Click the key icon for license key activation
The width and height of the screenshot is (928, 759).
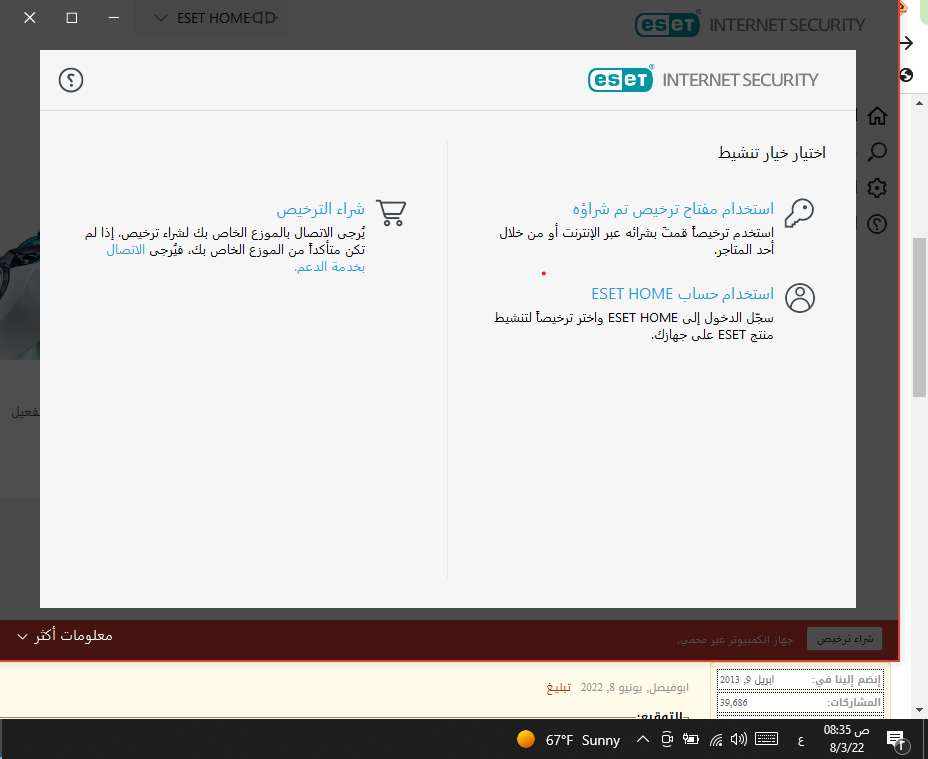800,213
